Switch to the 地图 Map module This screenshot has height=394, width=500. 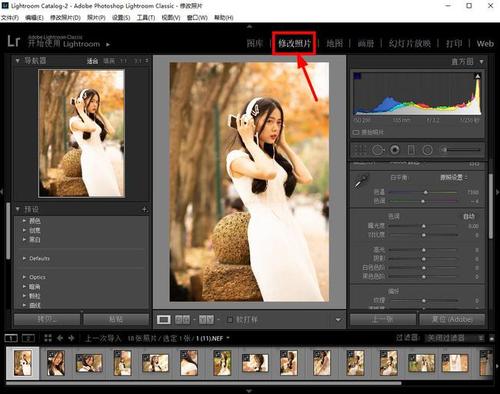pyautogui.click(x=334, y=43)
